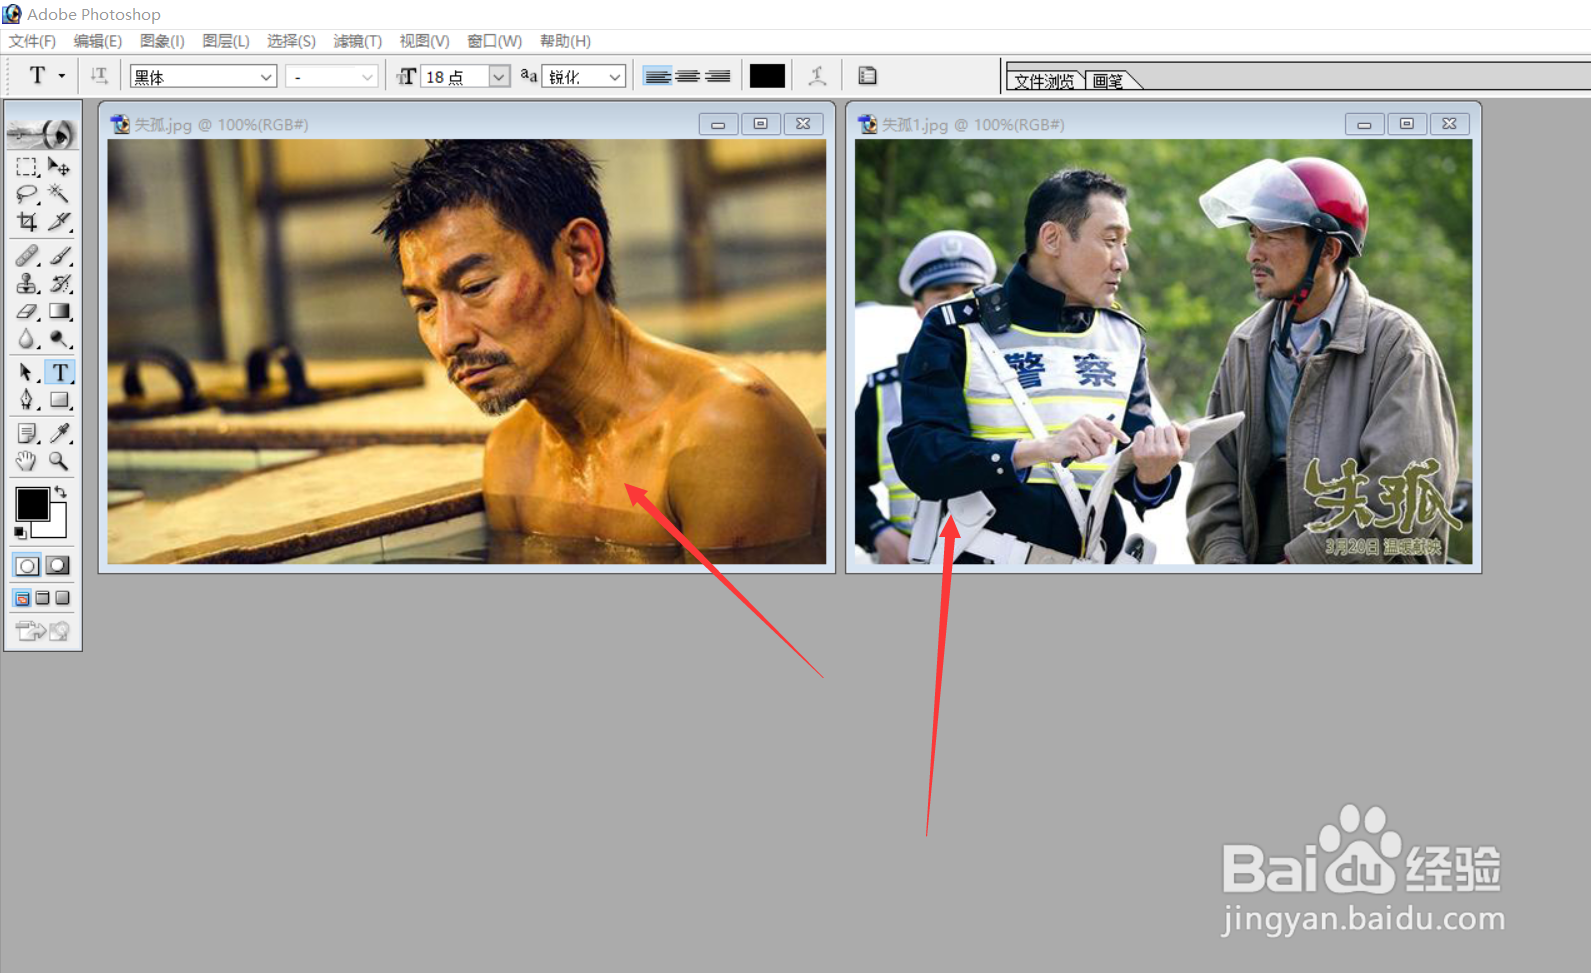Viewport: 1591px width, 973px height.
Task: Left align text
Action: pyautogui.click(x=657, y=76)
